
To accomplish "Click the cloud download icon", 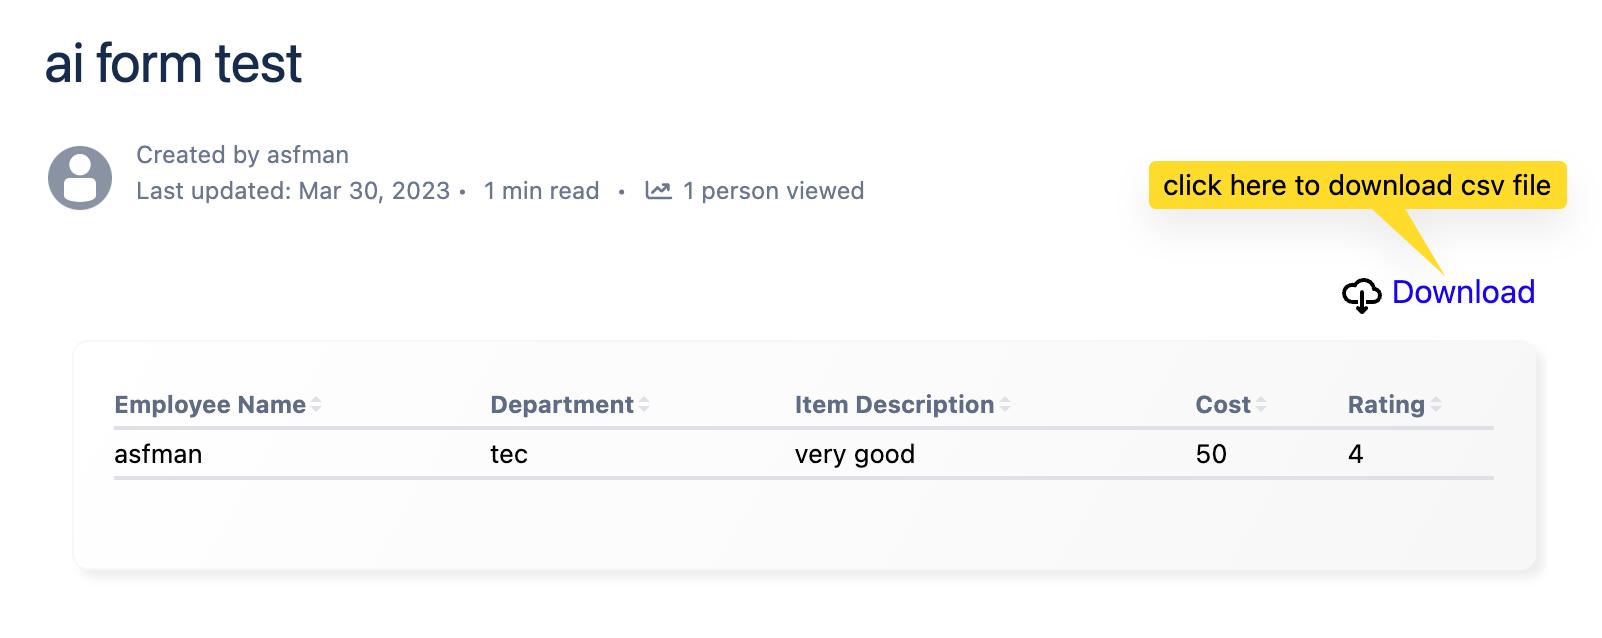I will (1361, 295).
